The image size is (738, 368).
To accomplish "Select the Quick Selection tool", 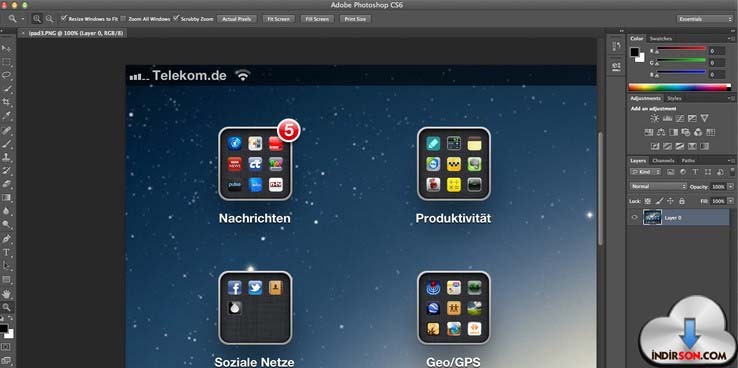I will tap(6, 88).
